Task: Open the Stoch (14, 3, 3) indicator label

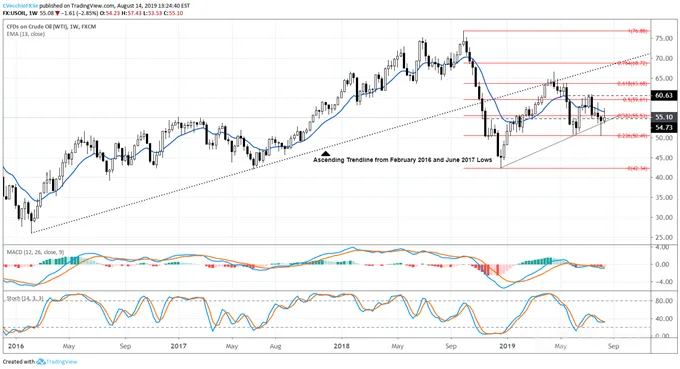Action: click(25, 299)
